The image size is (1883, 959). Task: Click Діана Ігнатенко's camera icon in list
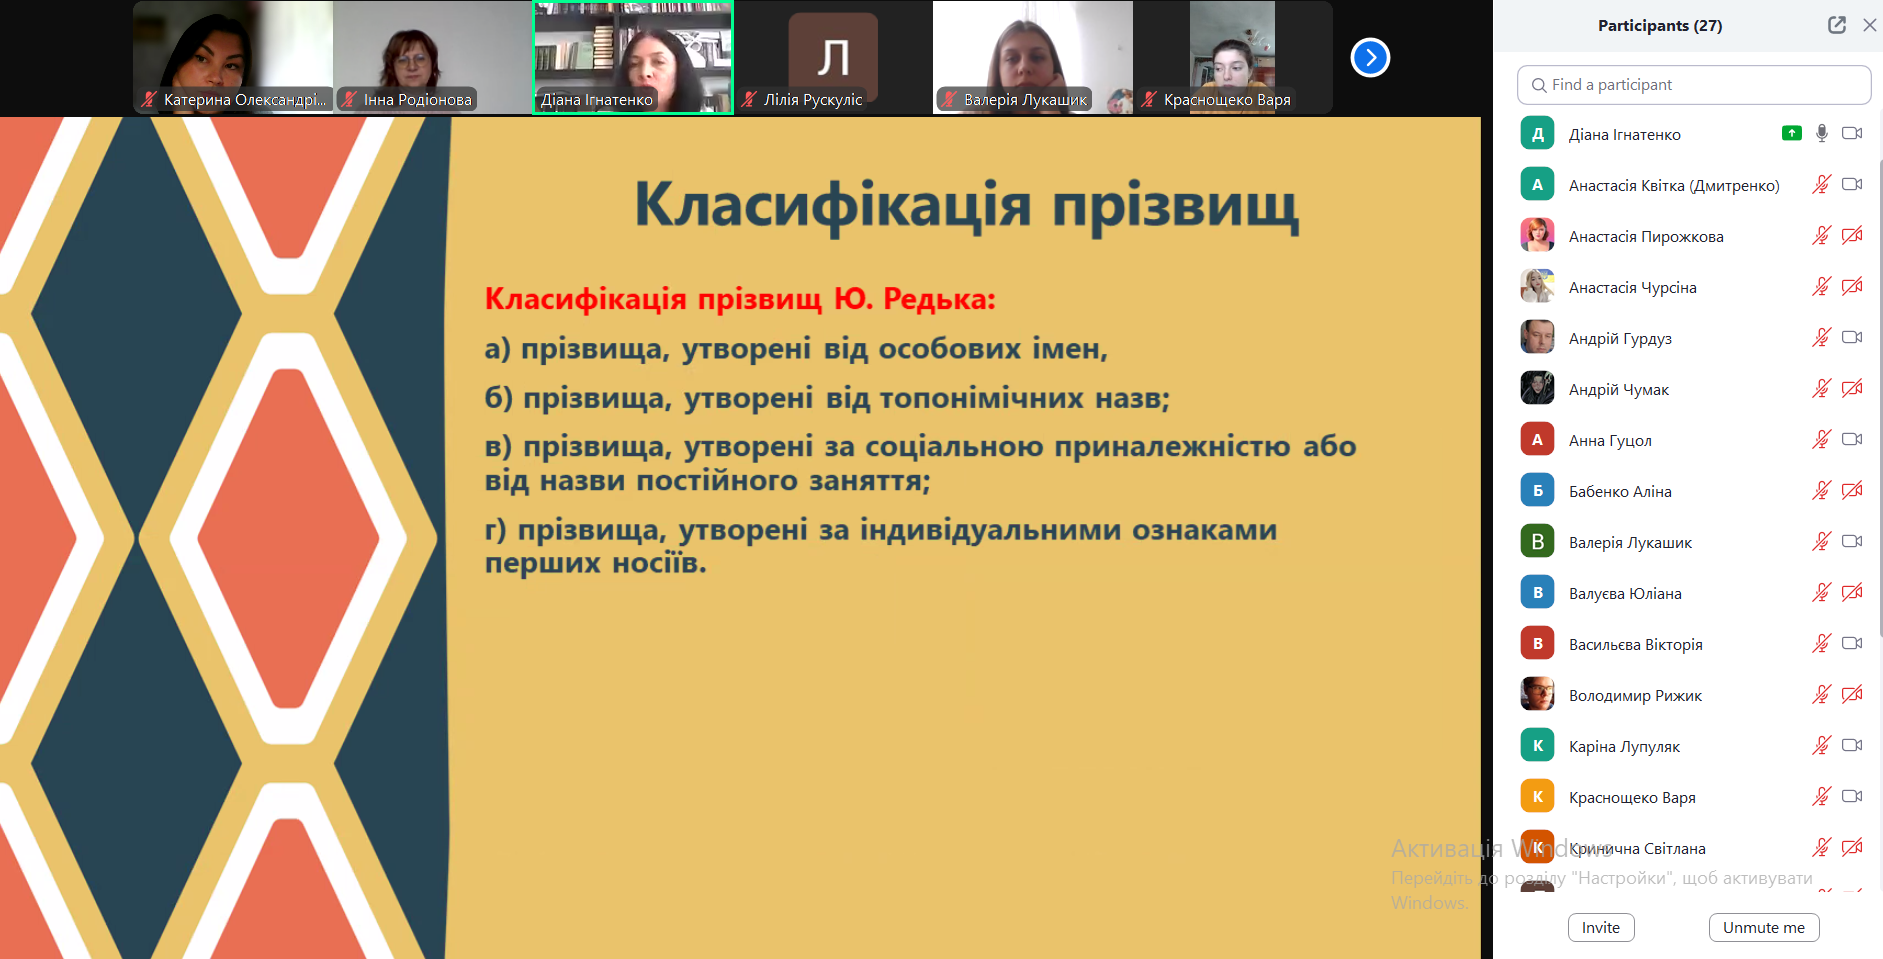(x=1852, y=133)
